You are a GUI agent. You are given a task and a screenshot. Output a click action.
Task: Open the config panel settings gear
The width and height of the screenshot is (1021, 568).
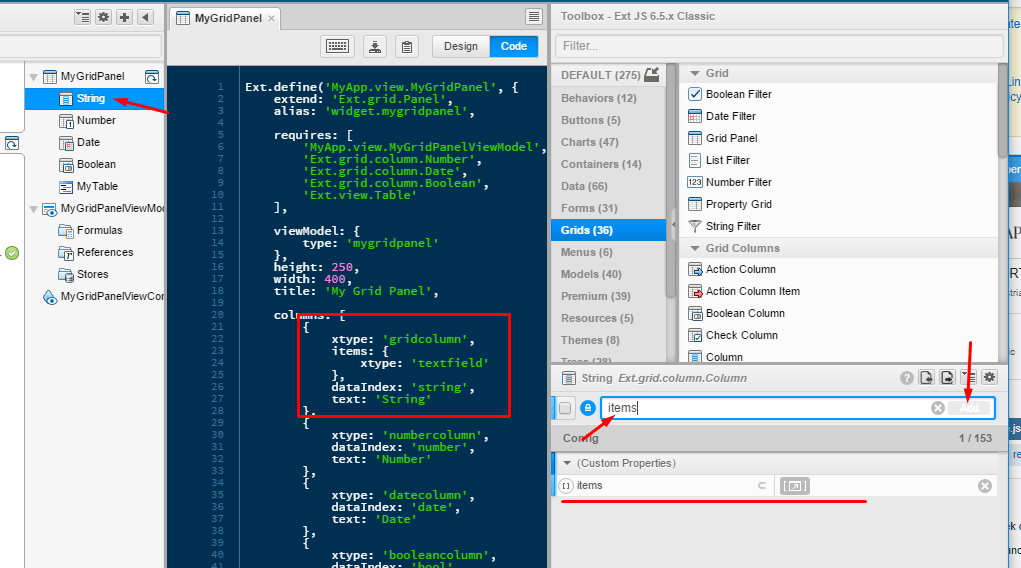pos(990,378)
